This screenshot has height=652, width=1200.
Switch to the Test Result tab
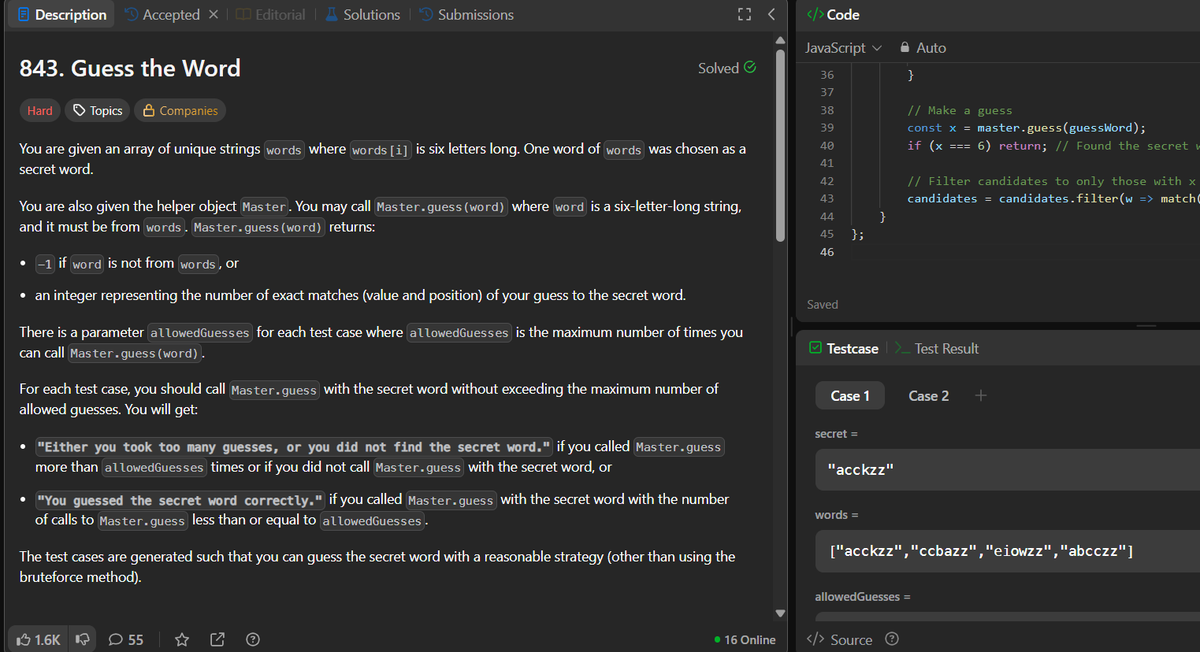pyautogui.click(x=936, y=348)
